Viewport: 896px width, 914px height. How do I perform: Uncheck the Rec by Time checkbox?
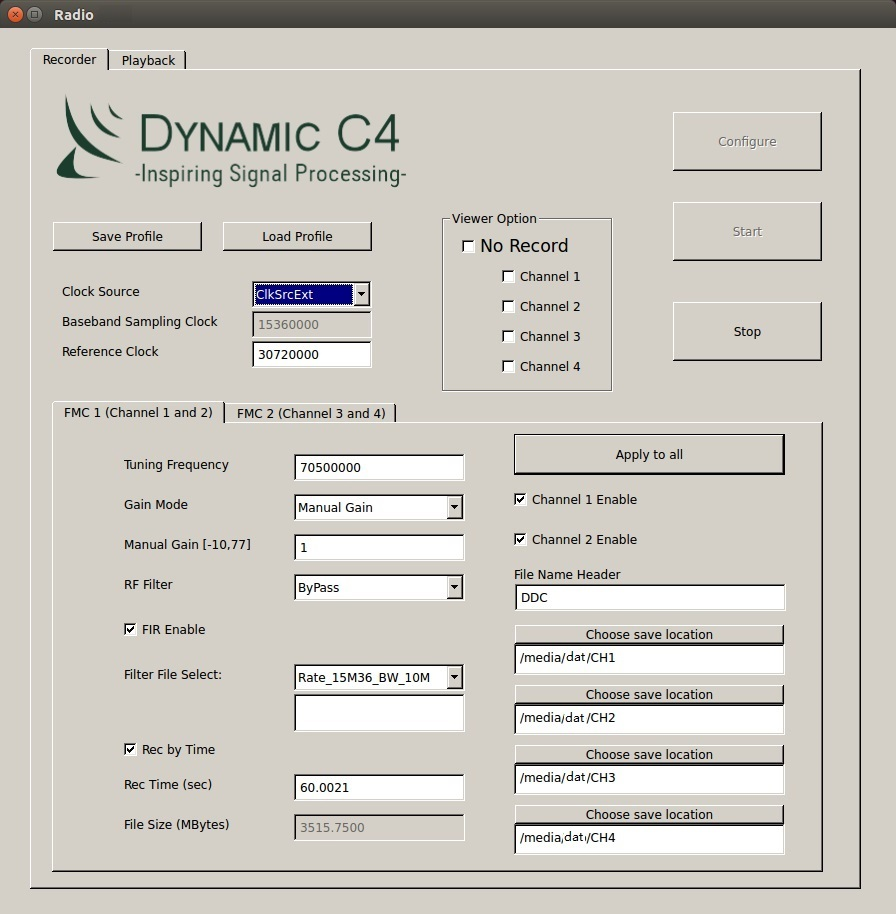tap(130, 750)
